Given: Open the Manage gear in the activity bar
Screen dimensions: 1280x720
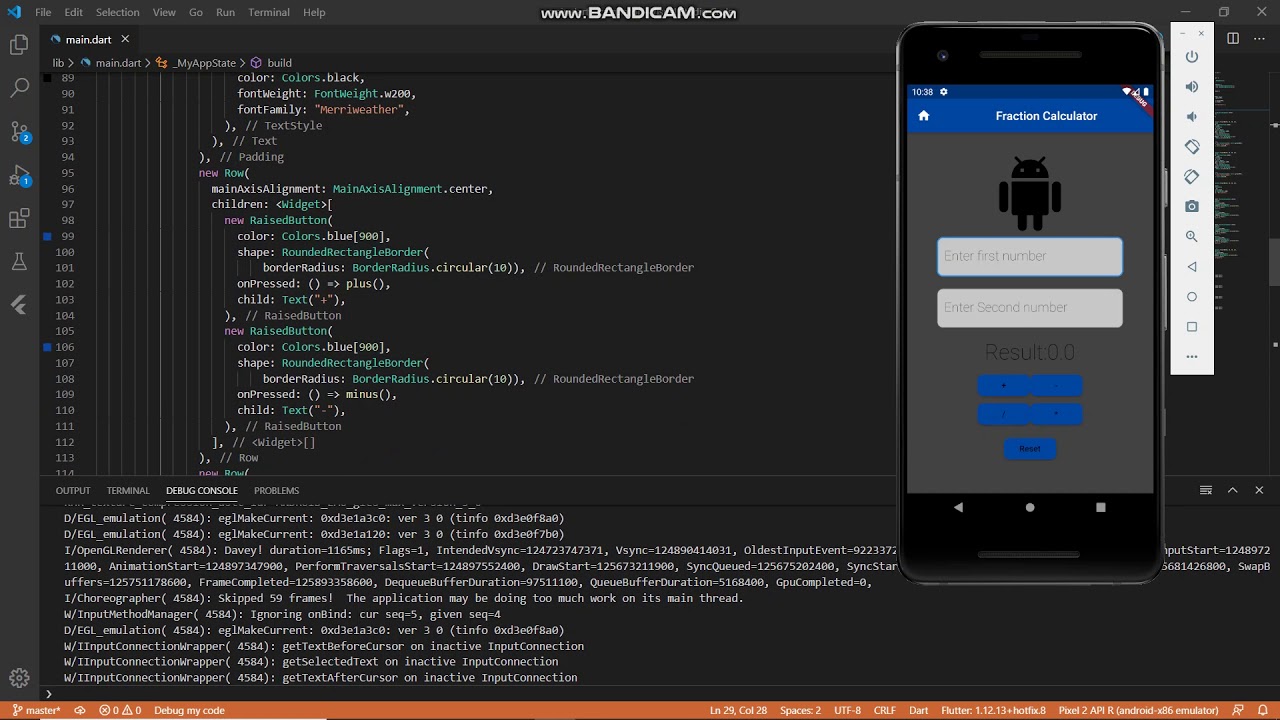Looking at the screenshot, I should click(19, 680).
